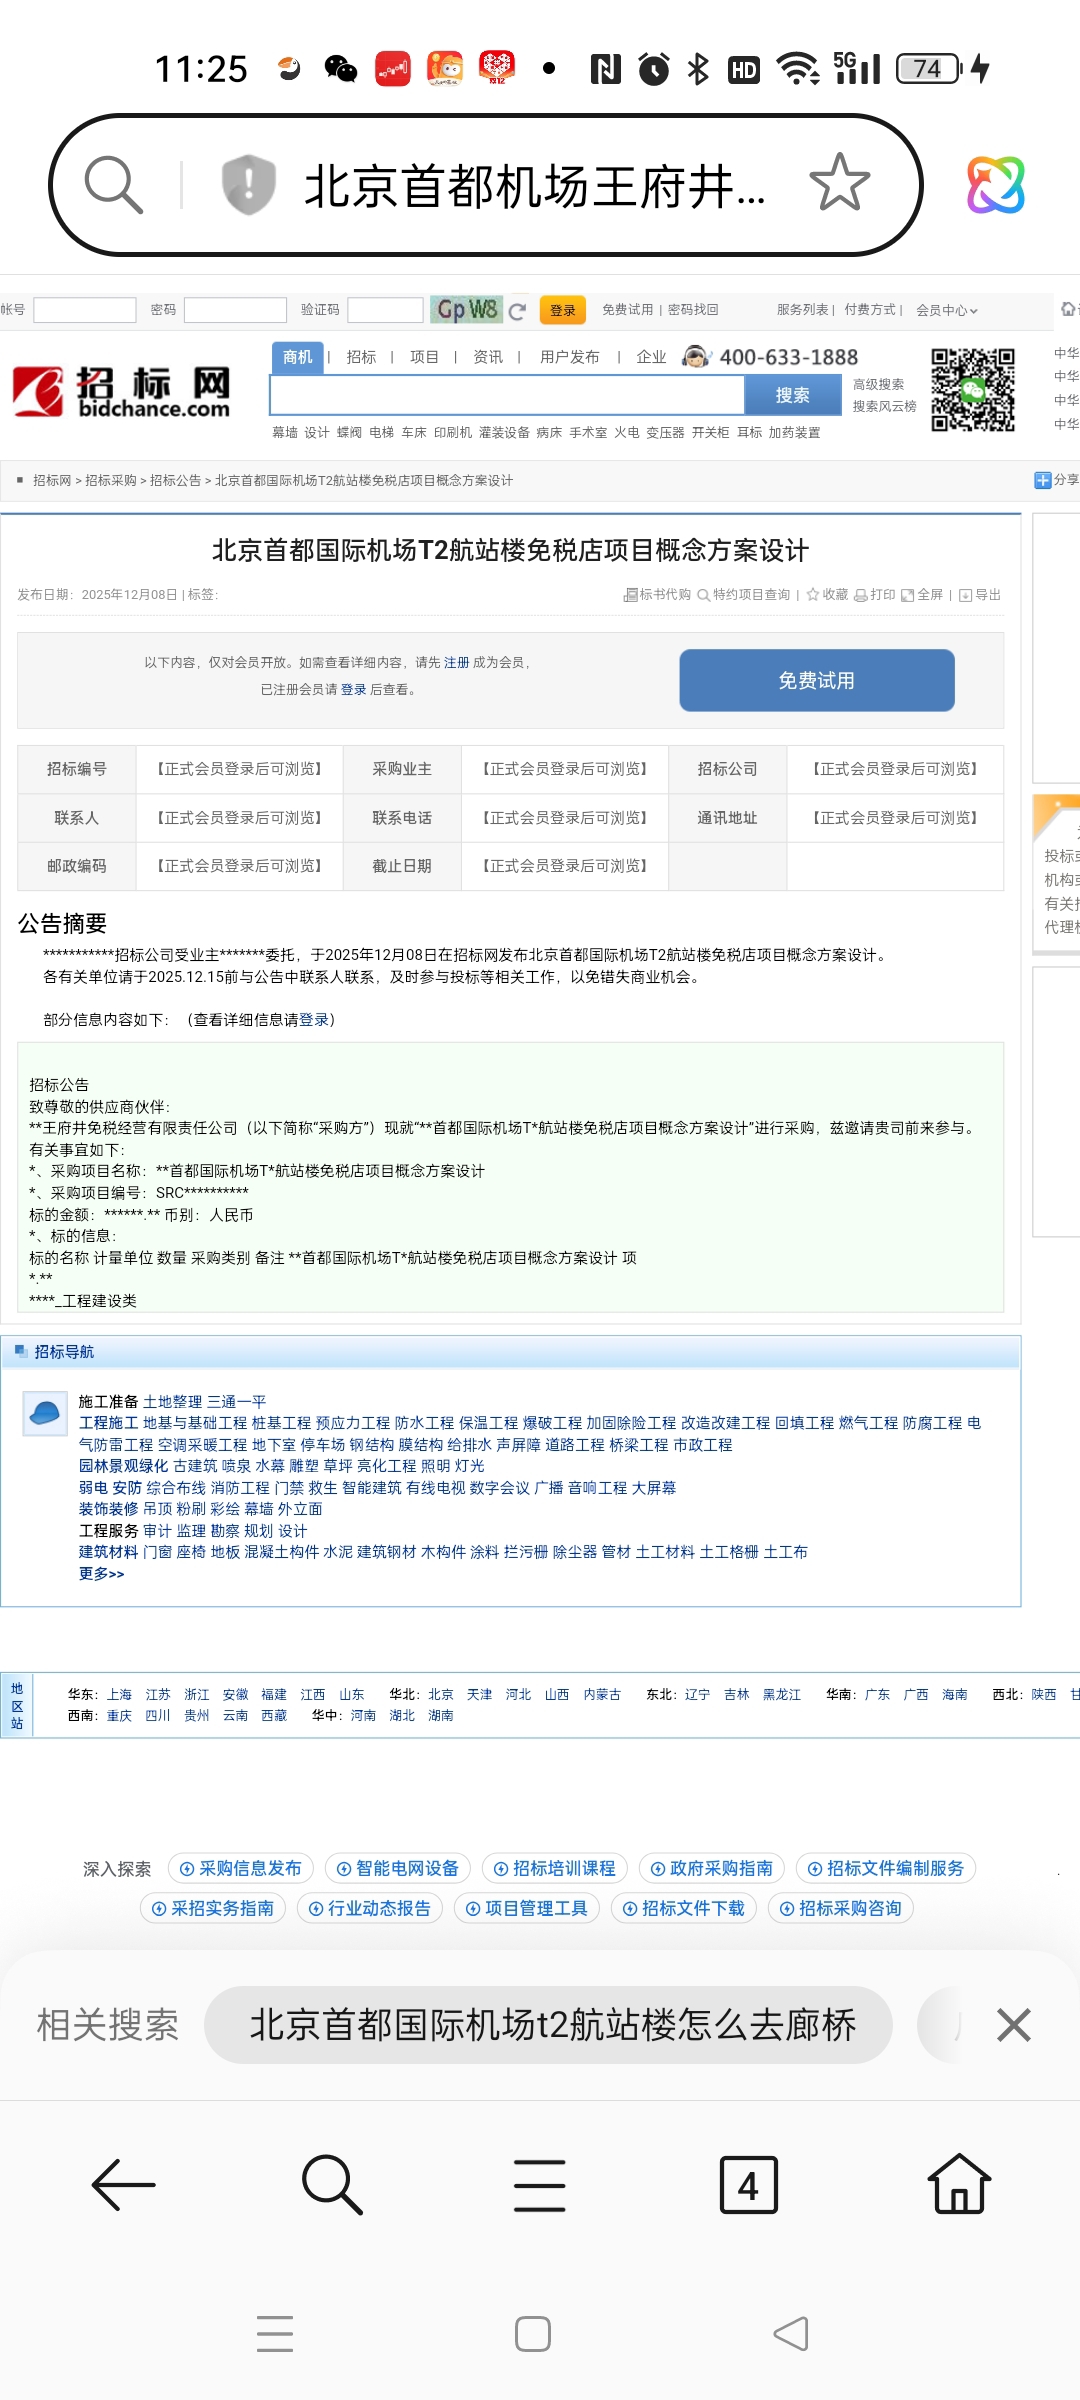The width and height of the screenshot is (1080, 2400).
Task: Open the colorful AI assistant icon
Action: (x=995, y=185)
